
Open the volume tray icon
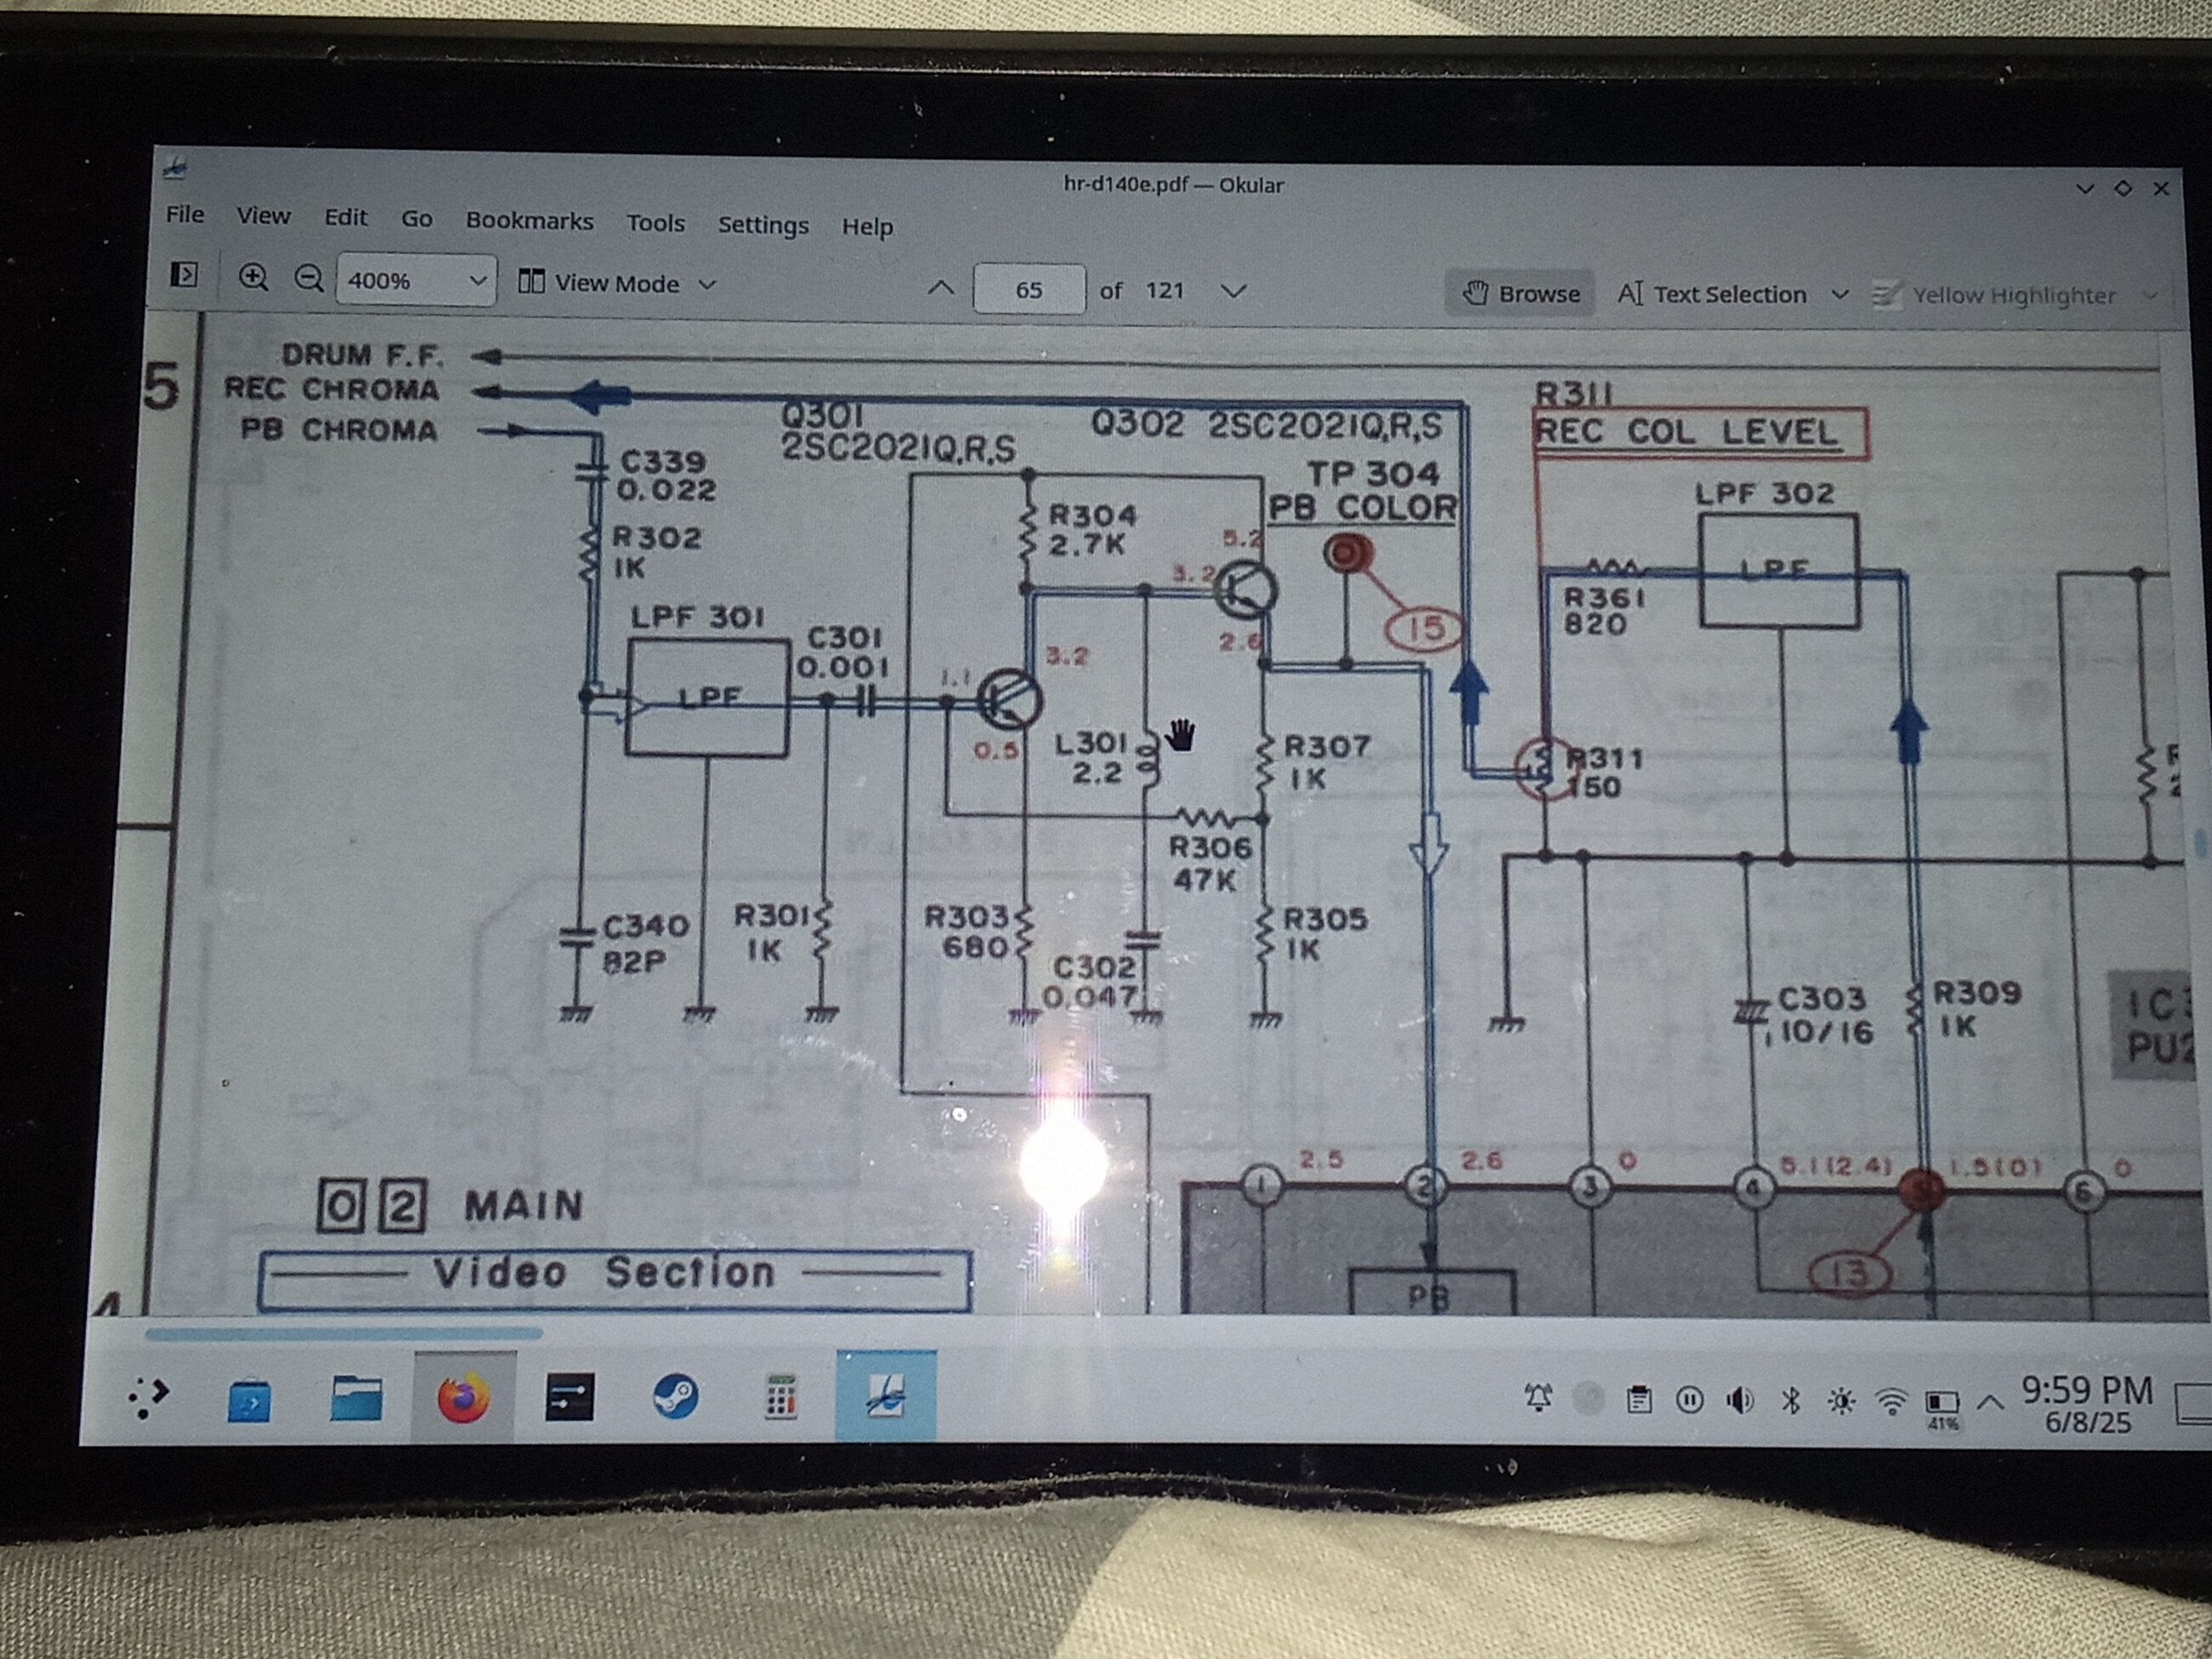tap(1740, 1400)
